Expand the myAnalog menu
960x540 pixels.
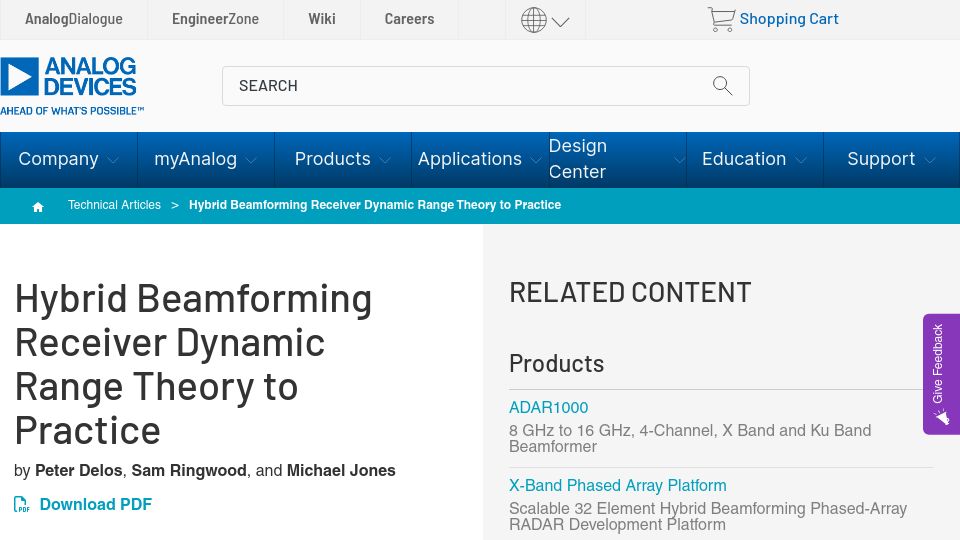pos(206,159)
